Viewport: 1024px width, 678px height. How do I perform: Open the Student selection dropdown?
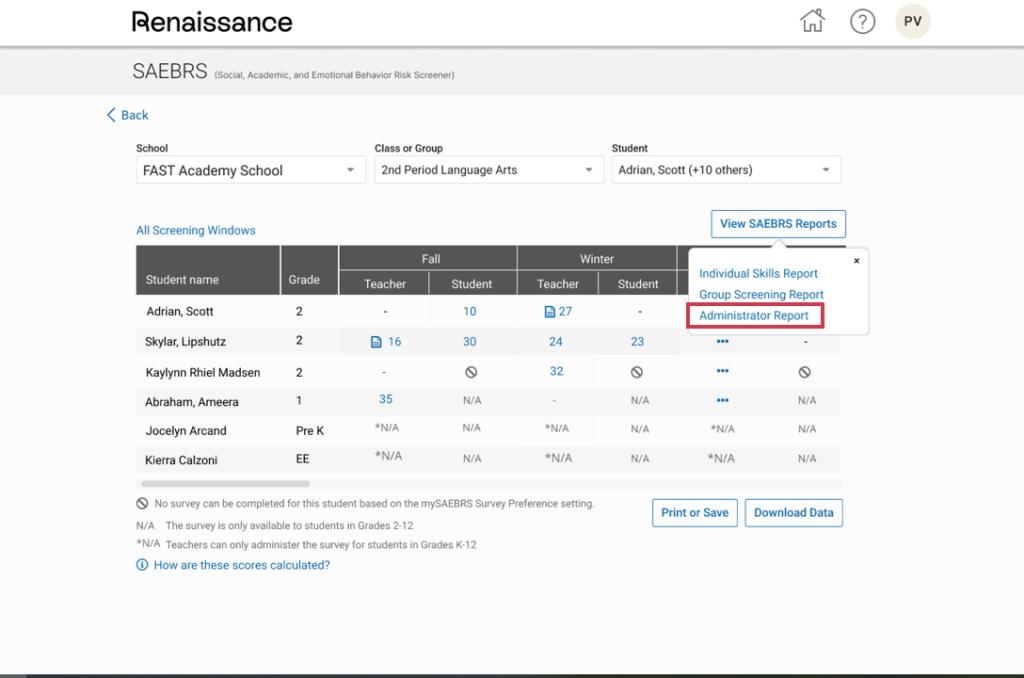pos(725,170)
